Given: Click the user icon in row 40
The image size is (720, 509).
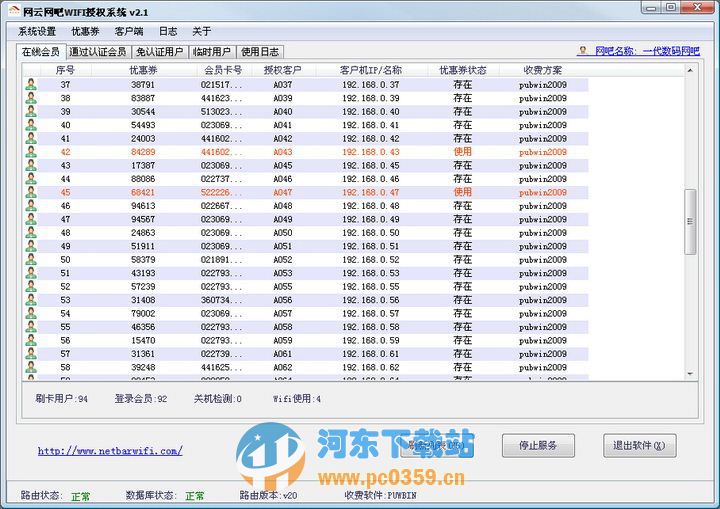Looking at the screenshot, I should 31,125.
